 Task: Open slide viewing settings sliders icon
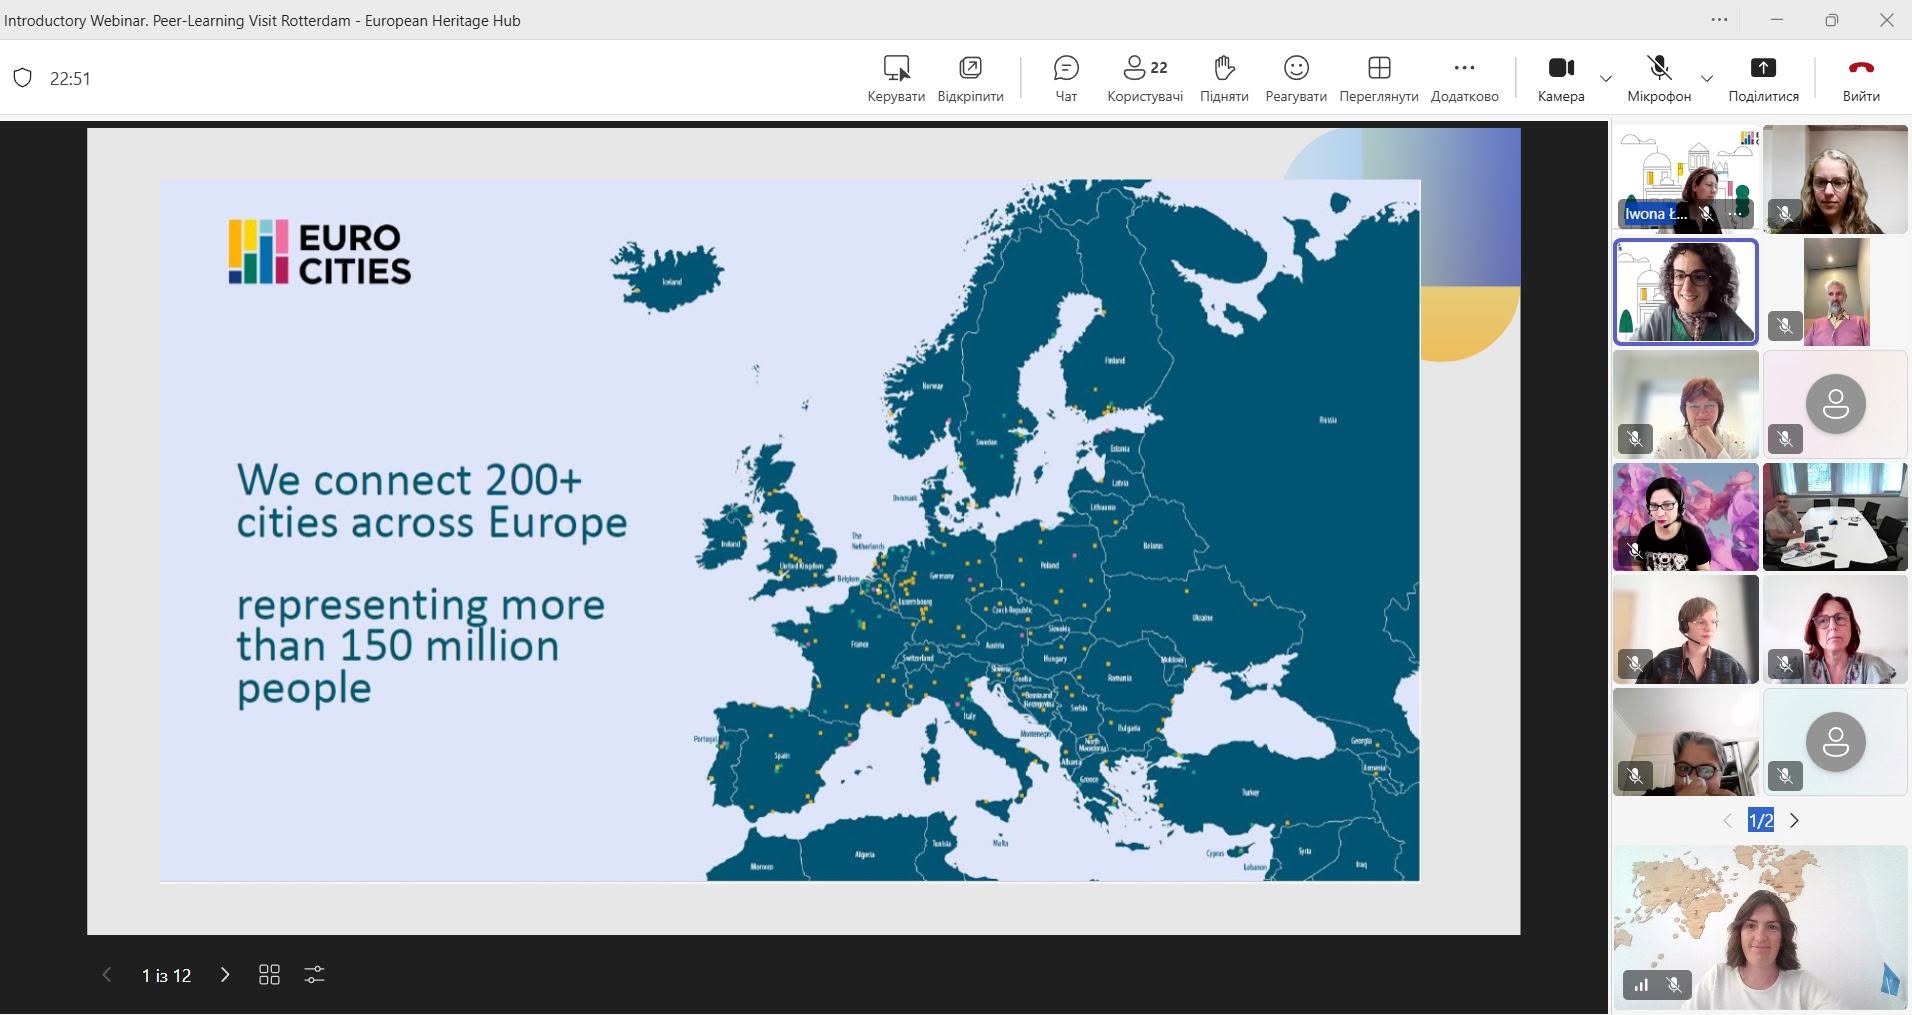coord(314,975)
